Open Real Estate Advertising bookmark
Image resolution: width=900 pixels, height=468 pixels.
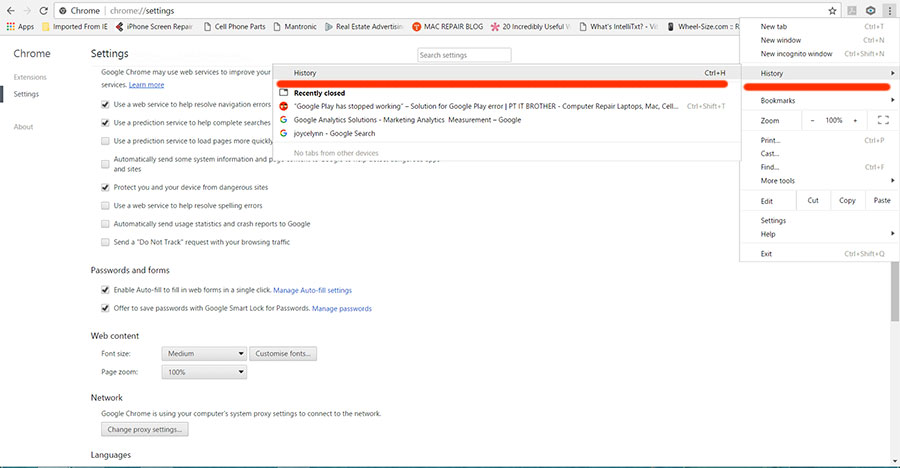point(364,26)
